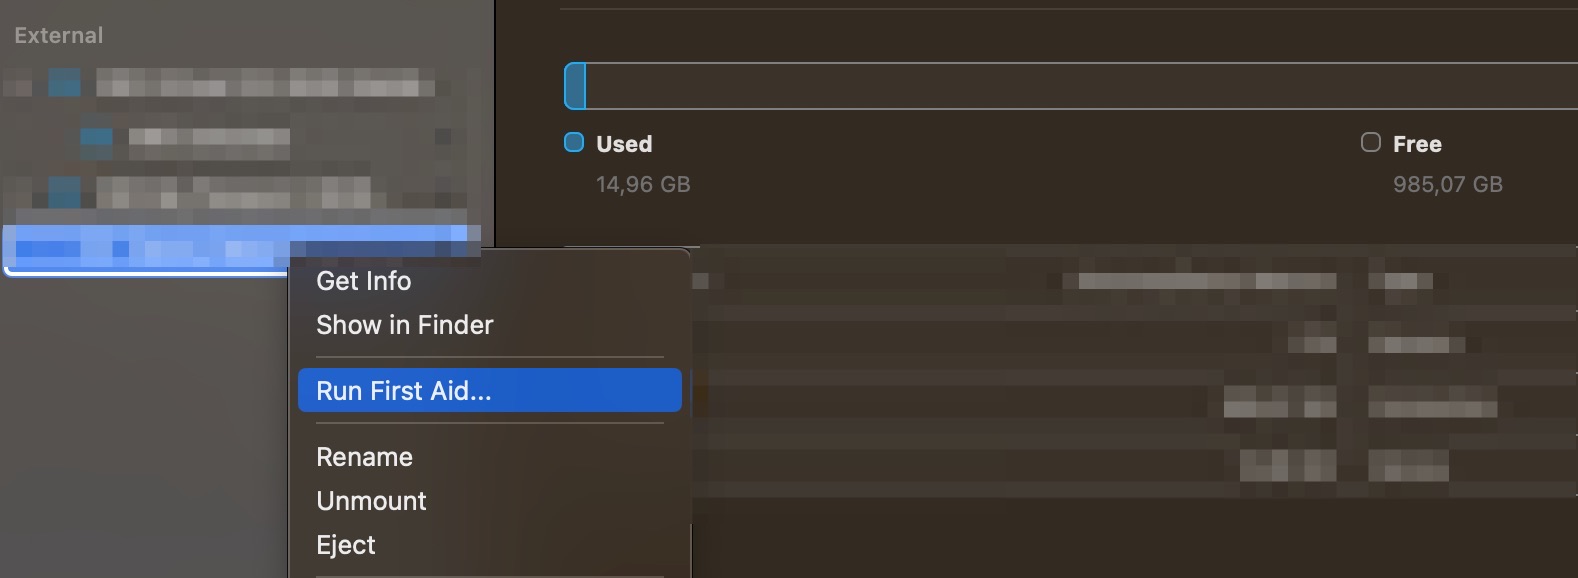Viewport: 1578px width, 578px height.
Task: Click the blue used segment of storage bar
Action: point(575,86)
